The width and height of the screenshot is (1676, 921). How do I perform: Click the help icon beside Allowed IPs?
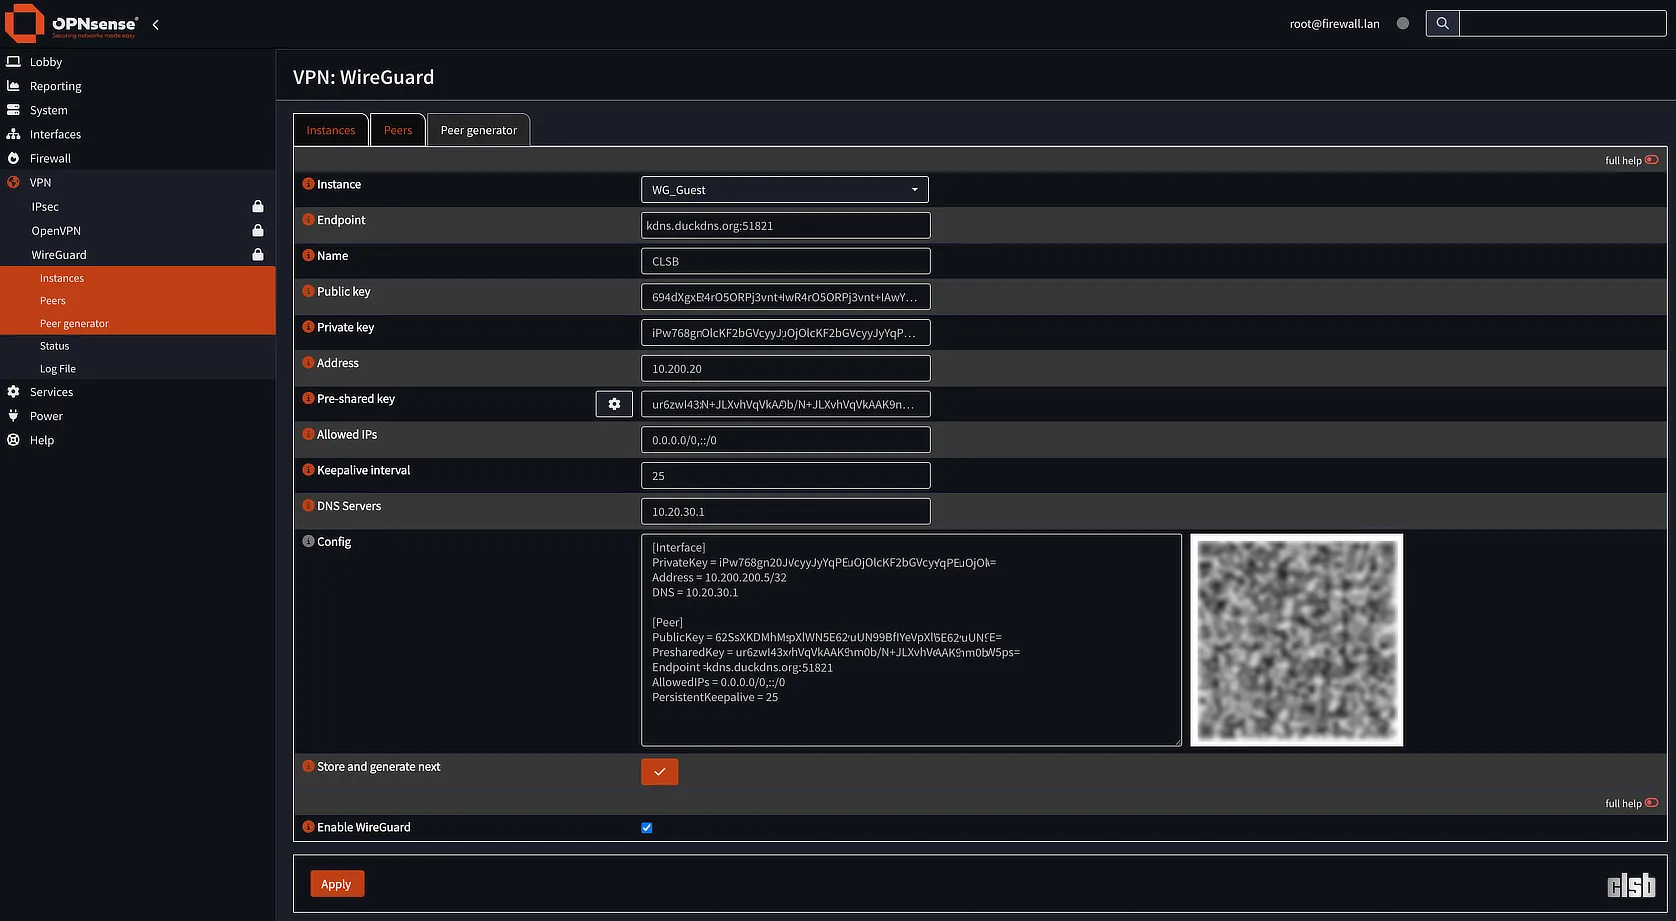(x=308, y=435)
